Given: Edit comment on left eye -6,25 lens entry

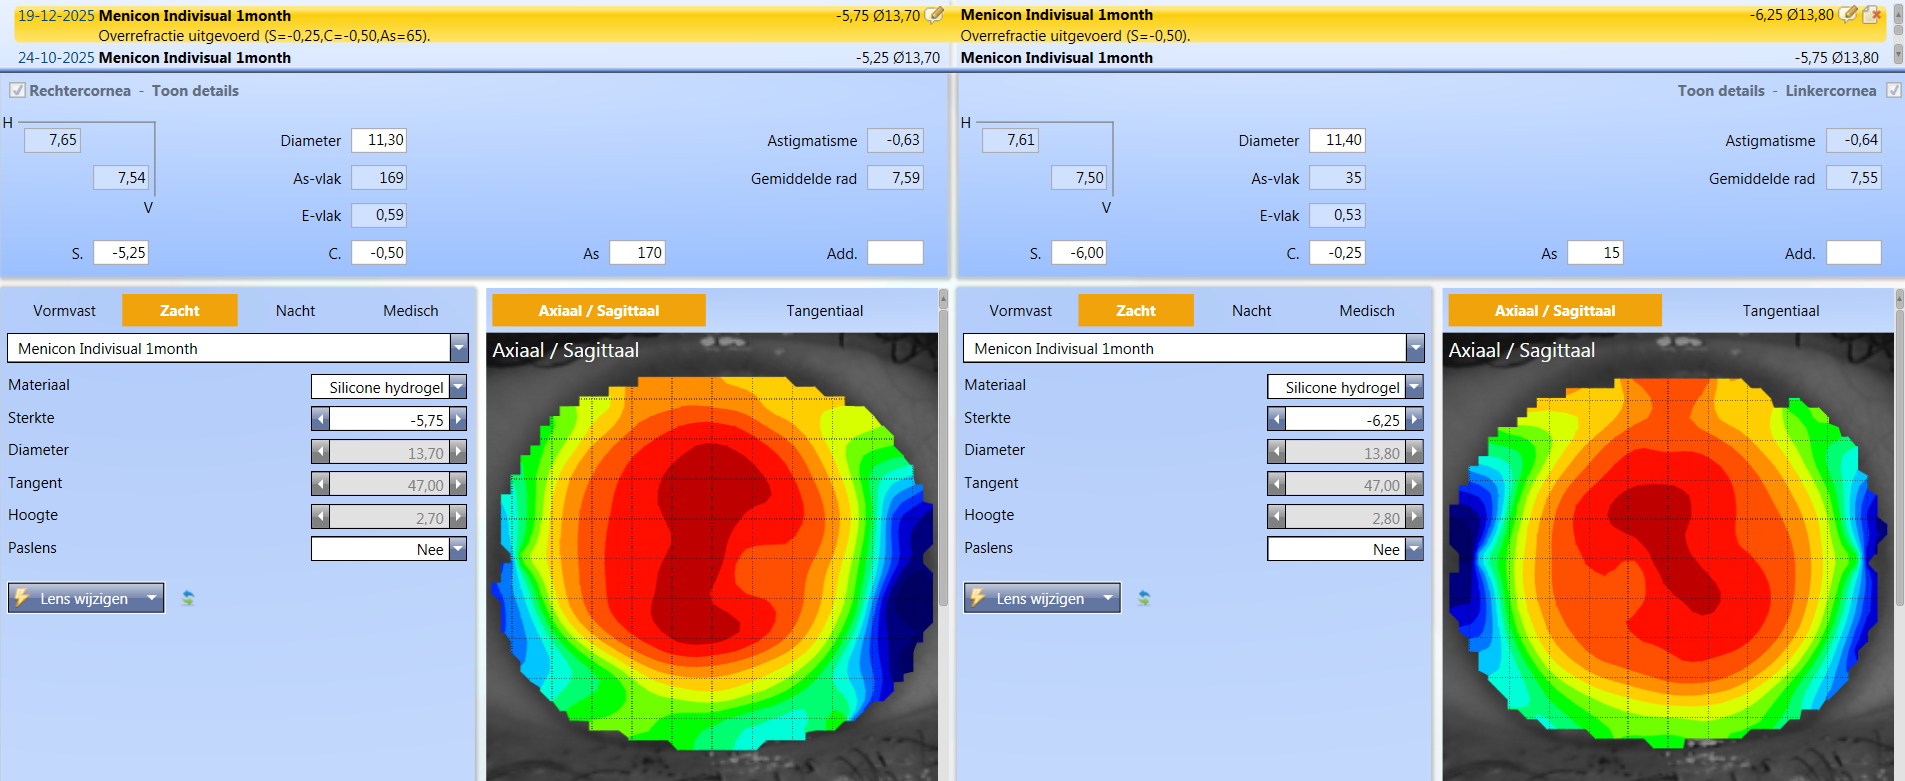Looking at the screenshot, I should tap(1848, 15).
